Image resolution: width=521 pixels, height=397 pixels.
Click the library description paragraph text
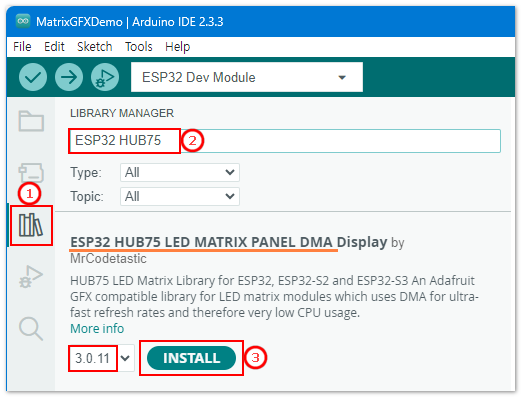pyautogui.click(x=274, y=297)
